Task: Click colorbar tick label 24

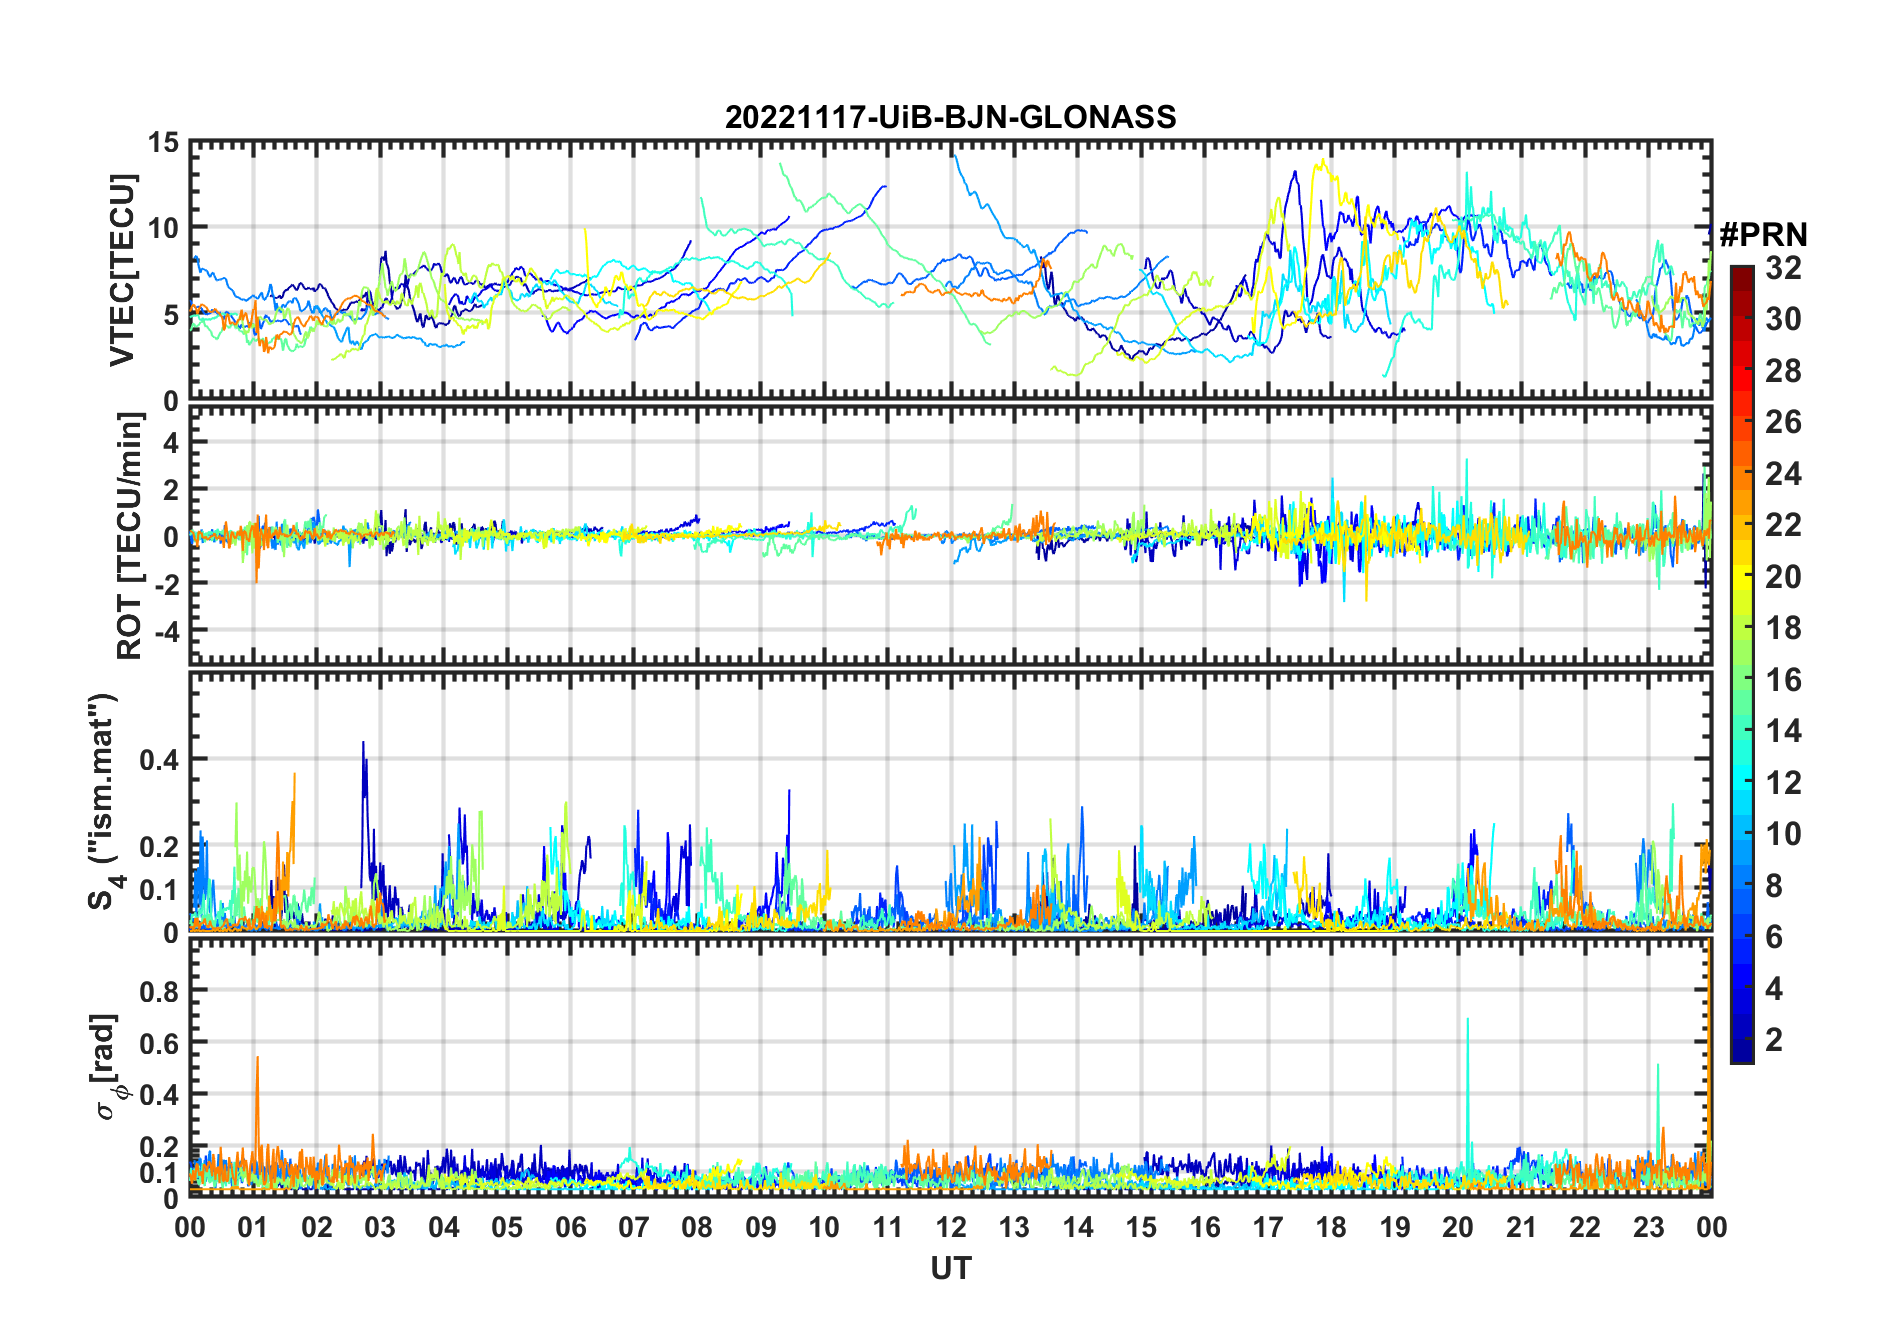Action: coord(1783,473)
